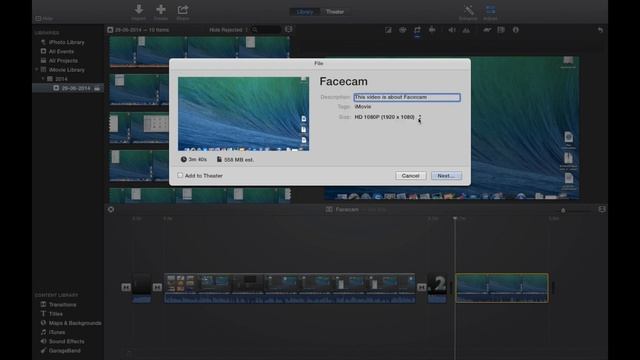The image size is (640, 360).
Task: Click the Facecam title in the dialog
Action: tap(344, 82)
